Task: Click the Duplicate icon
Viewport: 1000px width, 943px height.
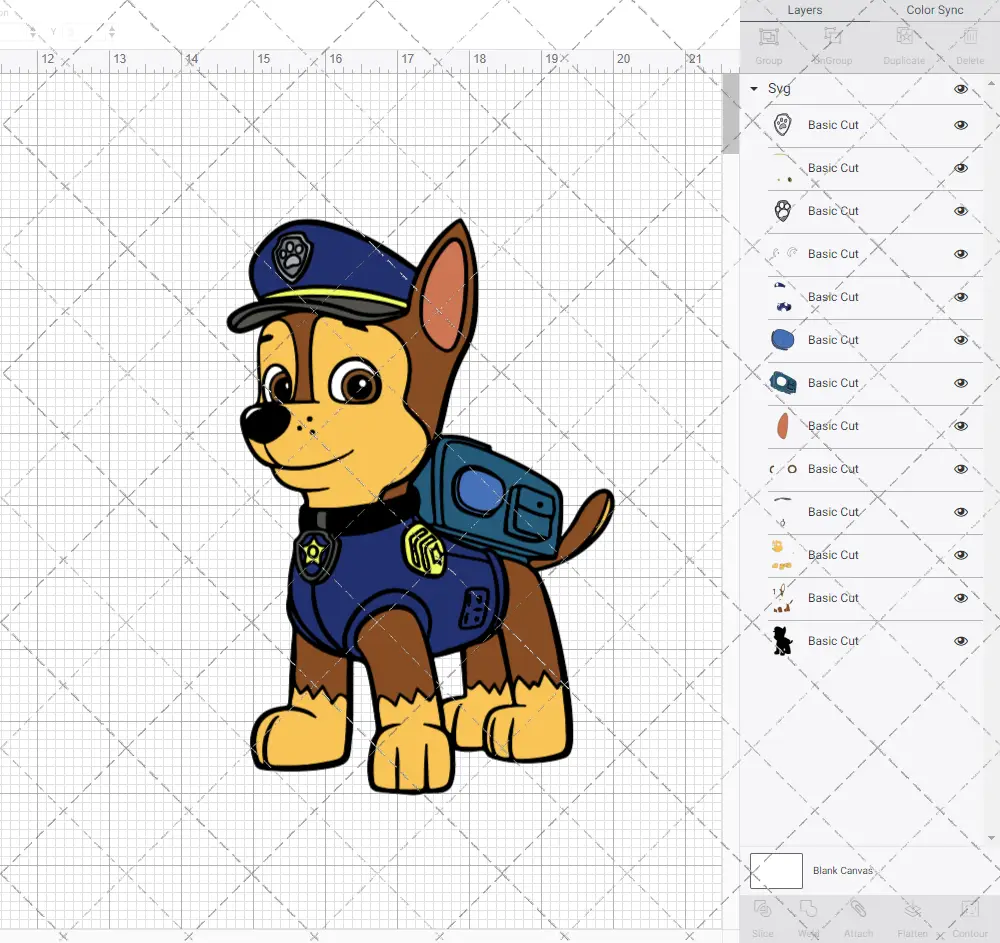Action: tap(904, 36)
